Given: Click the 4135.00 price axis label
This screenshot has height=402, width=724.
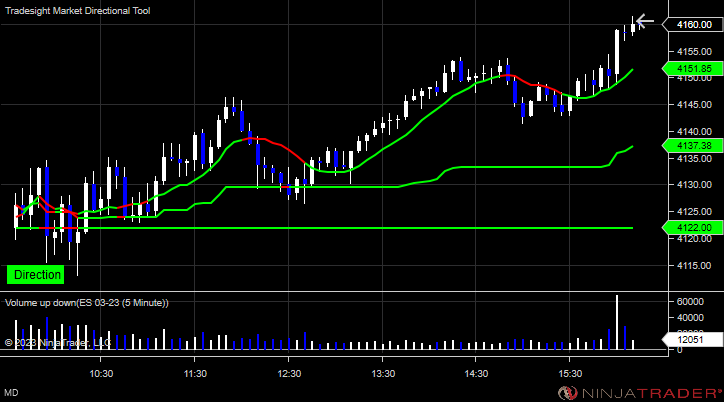Looking at the screenshot, I should point(694,158).
